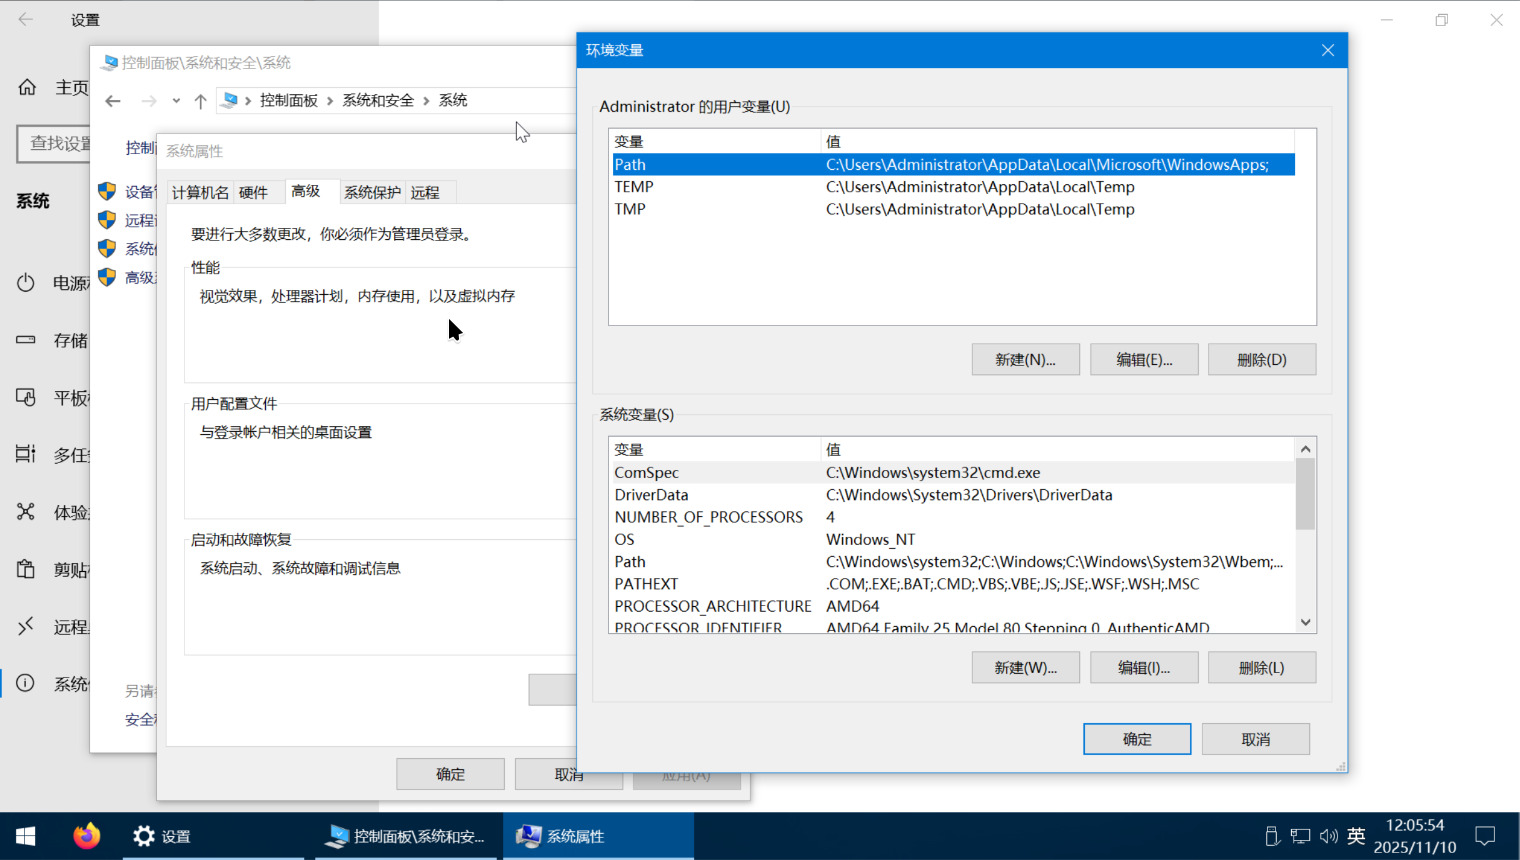Expand the recent locations dropdown arrow
The image size is (1520, 860).
(x=176, y=101)
